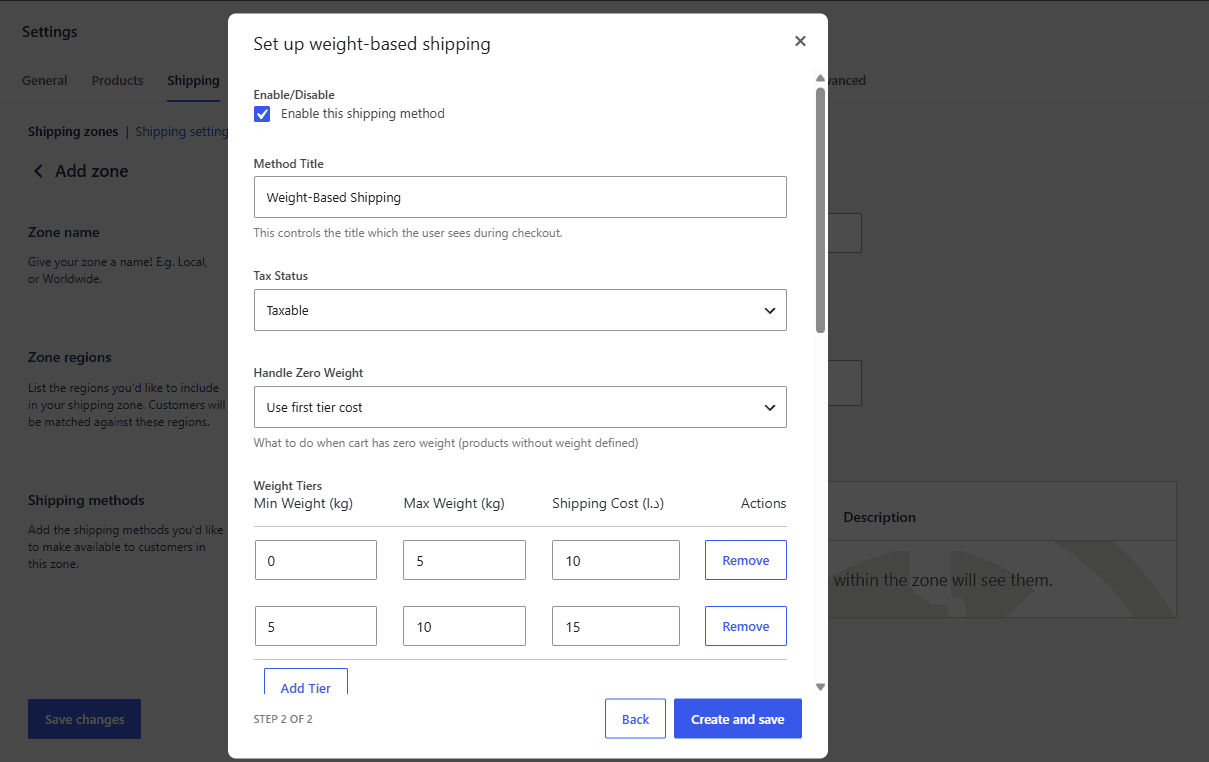Select the Shipping settings tab
1209x762 pixels.
[x=193, y=80]
